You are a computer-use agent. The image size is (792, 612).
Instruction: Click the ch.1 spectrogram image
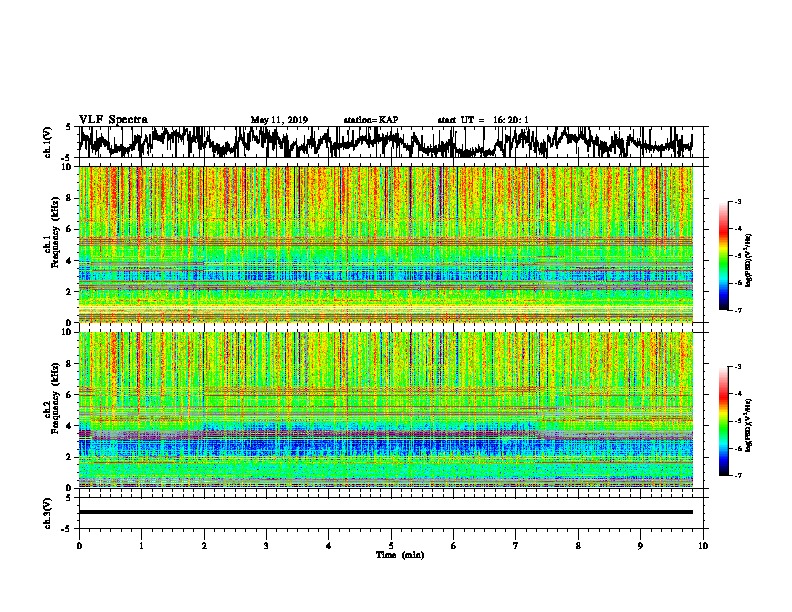[x=386, y=244]
